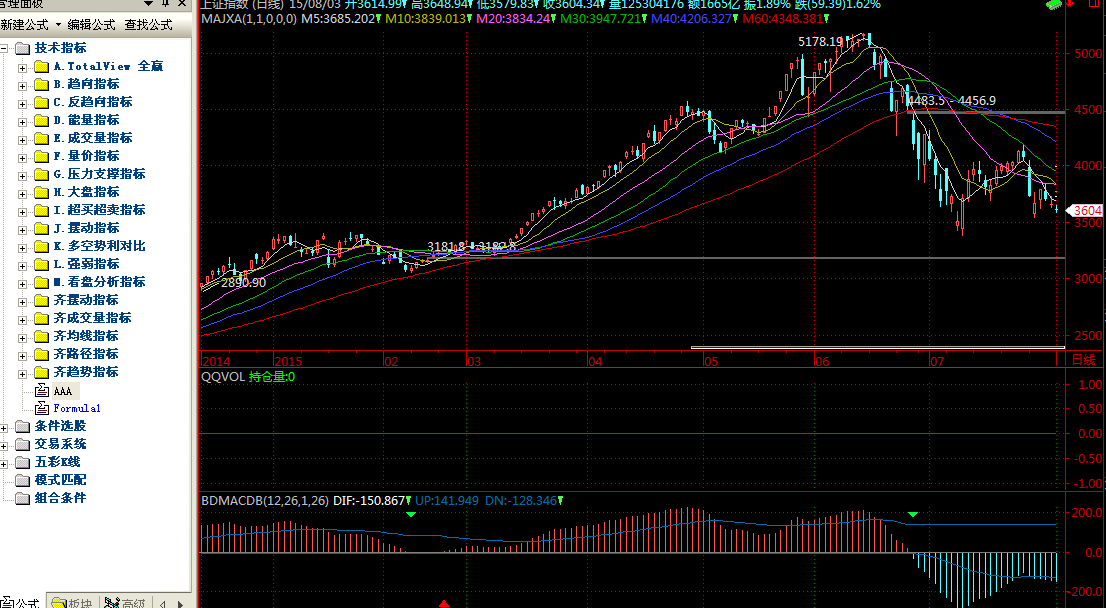Screen dimensions: 1106x608
Task: Click the horizontal scrollbar under the price chart
Action: (876, 348)
